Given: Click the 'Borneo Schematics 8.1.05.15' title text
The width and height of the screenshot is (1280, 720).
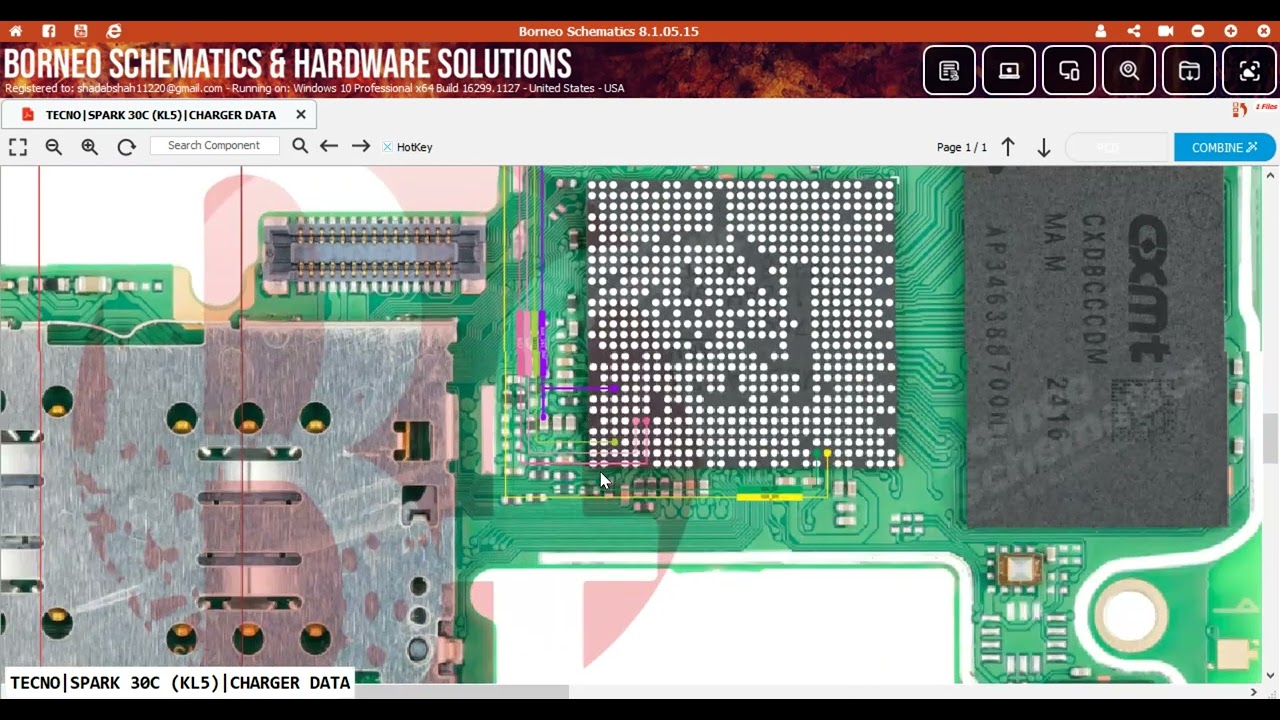Looking at the screenshot, I should pyautogui.click(x=608, y=31).
